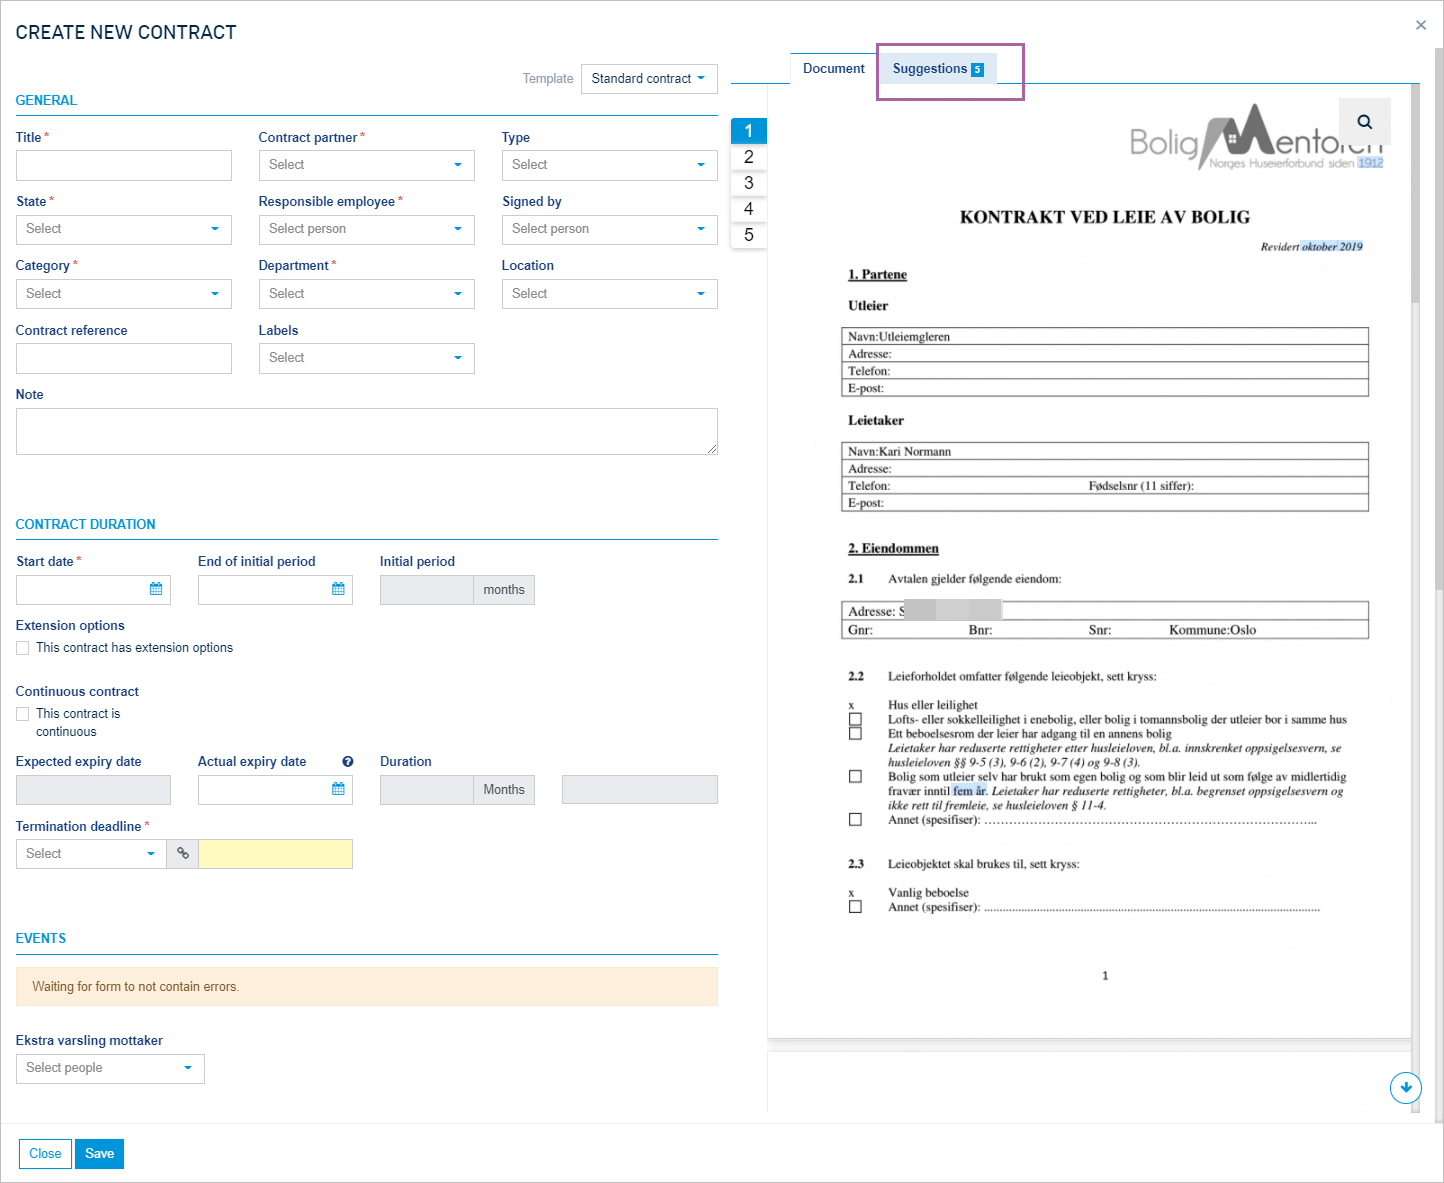Image resolution: width=1444 pixels, height=1183 pixels.
Task: Switch to the Document tab
Action: [x=833, y=68]
